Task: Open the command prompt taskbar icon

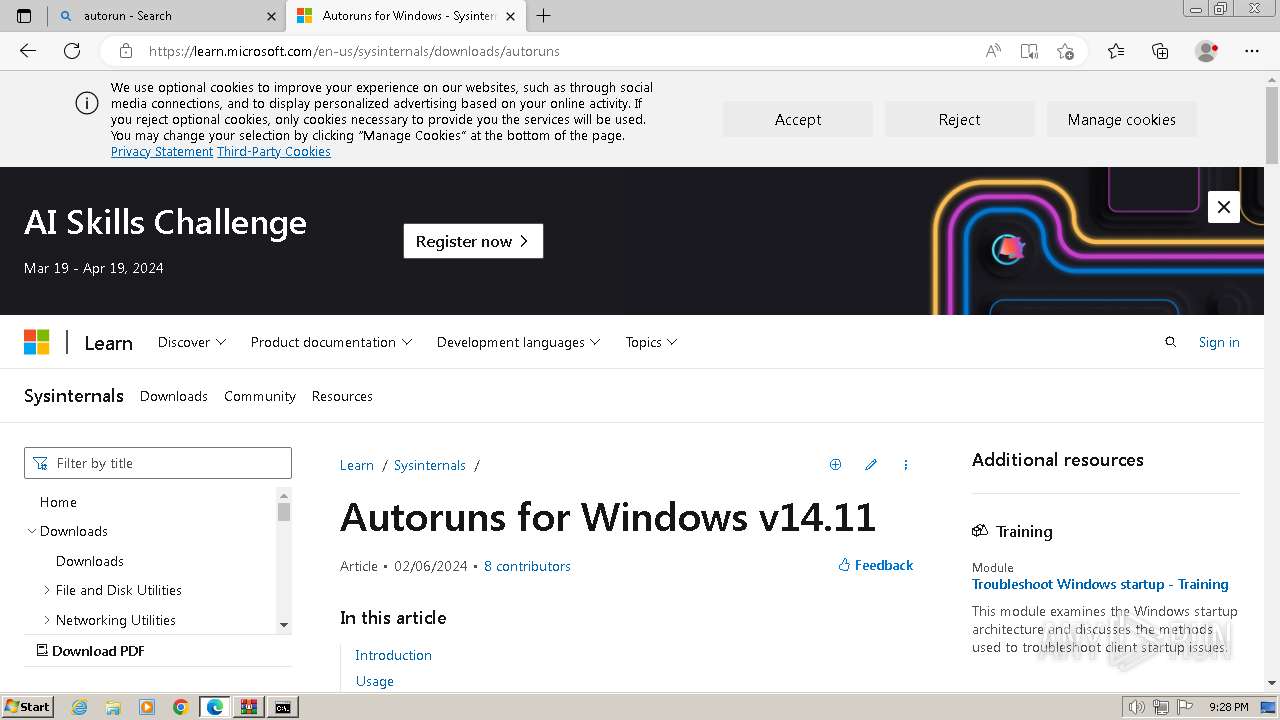Action: [283, 707]
